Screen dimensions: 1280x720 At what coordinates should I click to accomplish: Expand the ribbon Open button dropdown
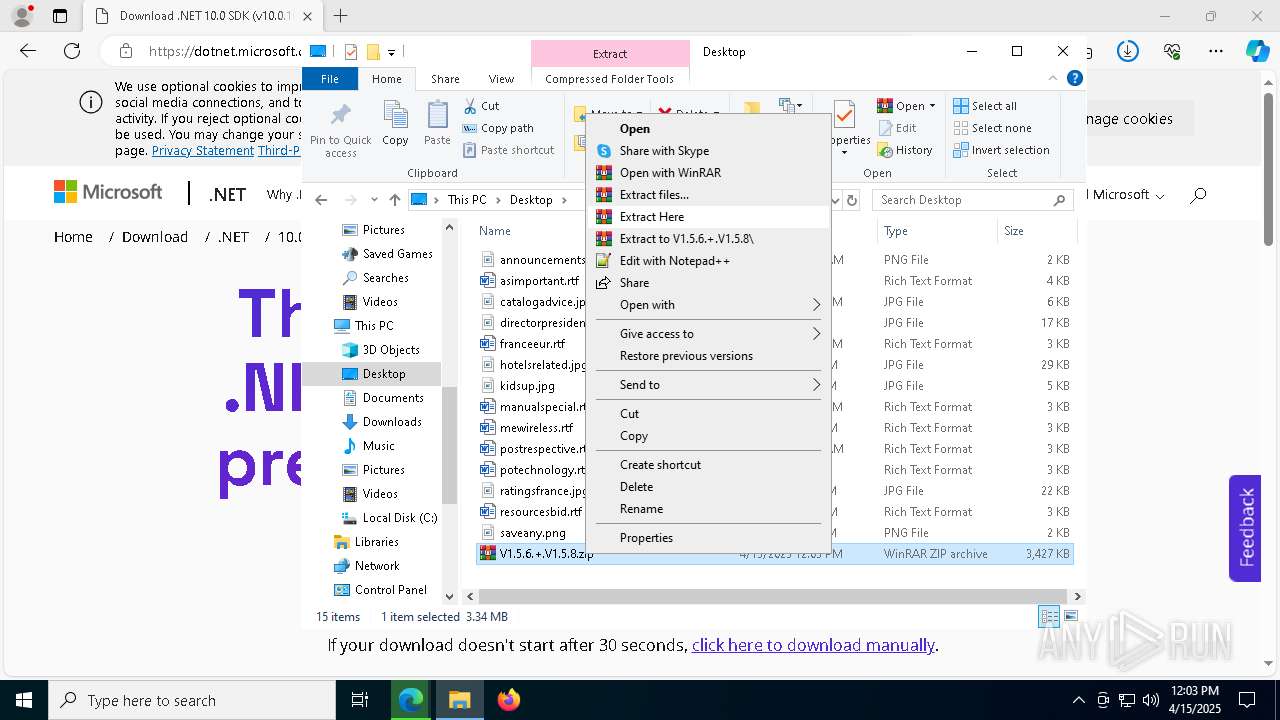click(932, 106)
